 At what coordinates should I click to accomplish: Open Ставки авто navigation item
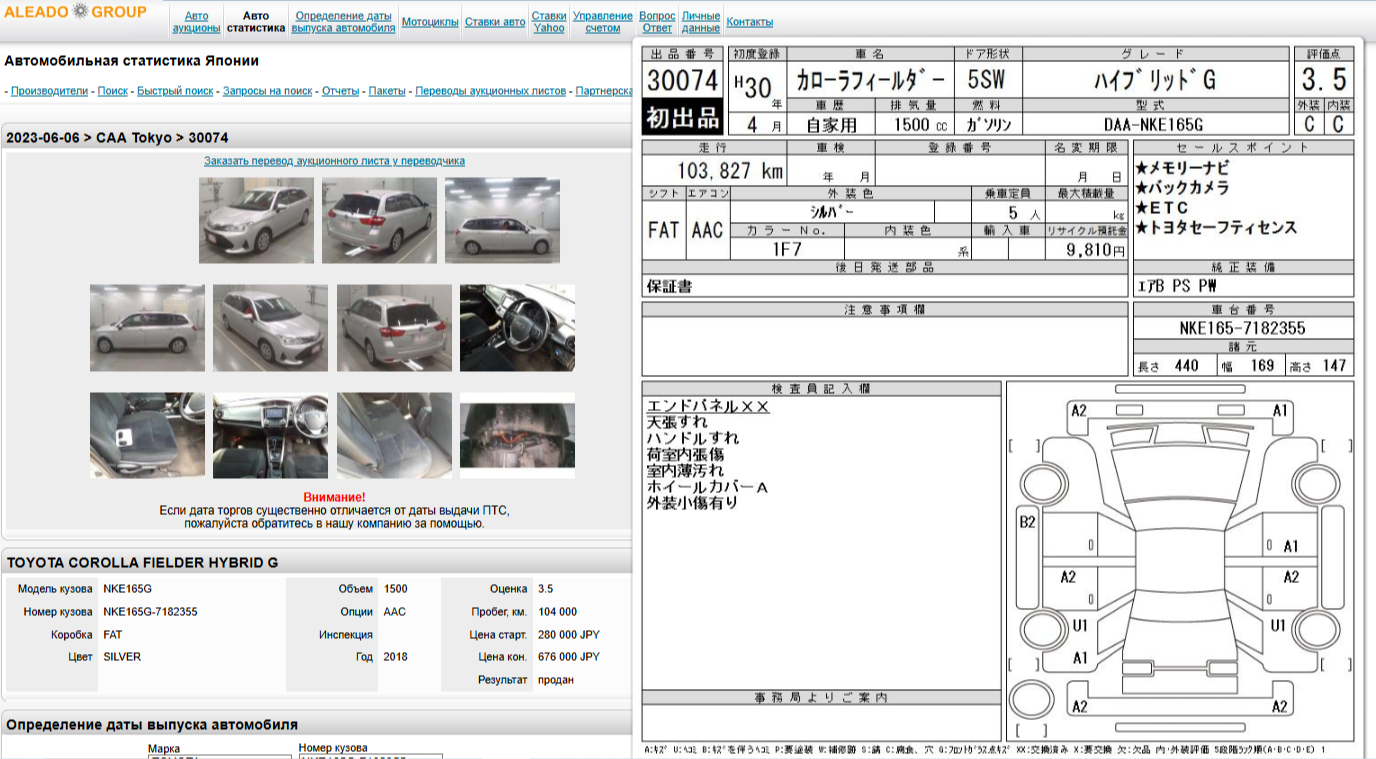(x=495, y=22)
